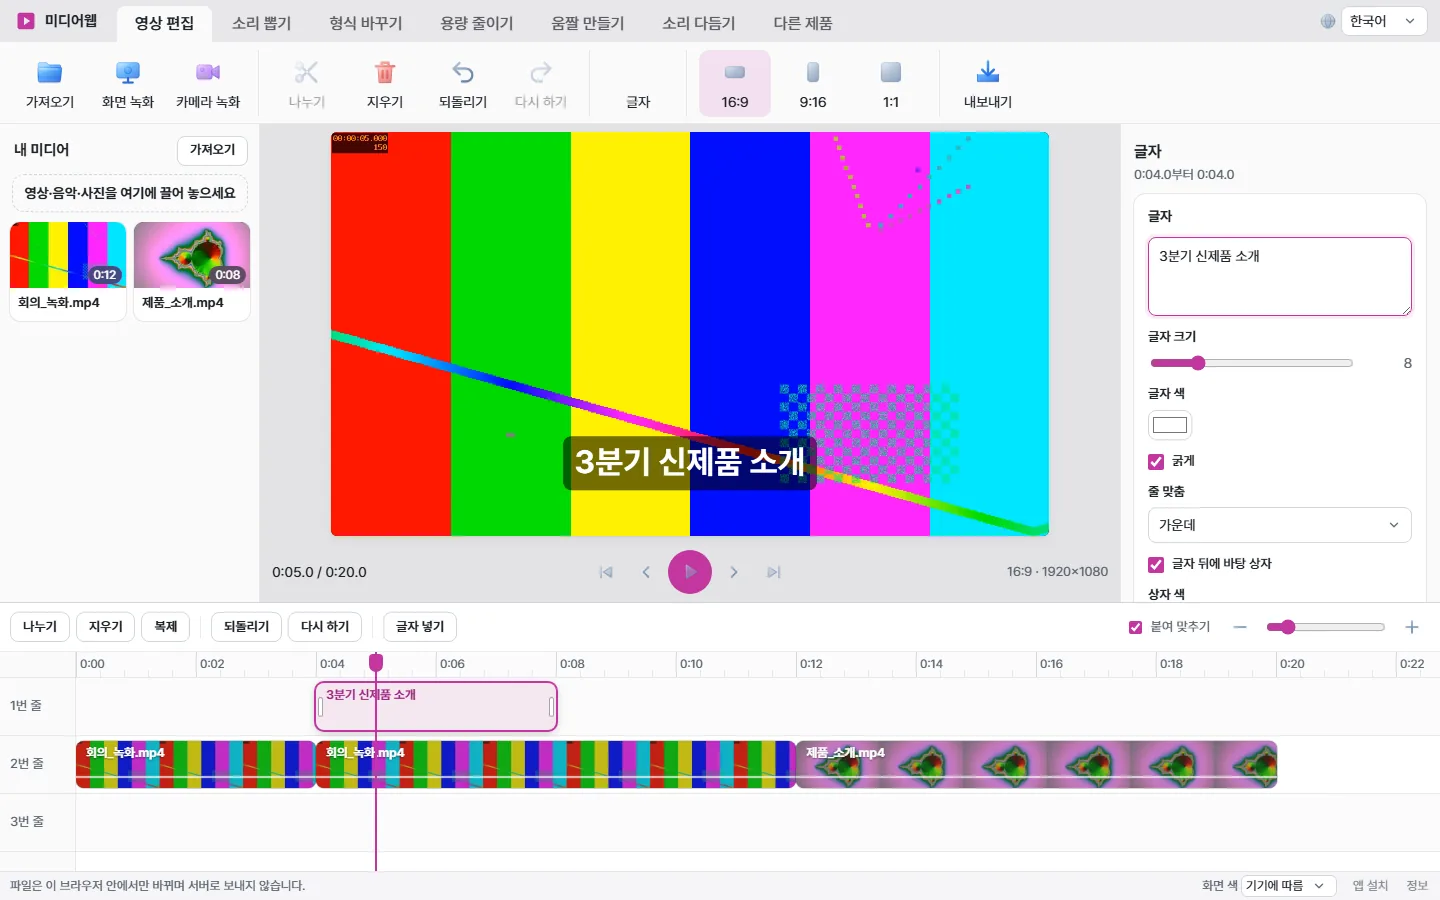Jump to the end of the video
The image size is (1440, 900).
(774, 572)
